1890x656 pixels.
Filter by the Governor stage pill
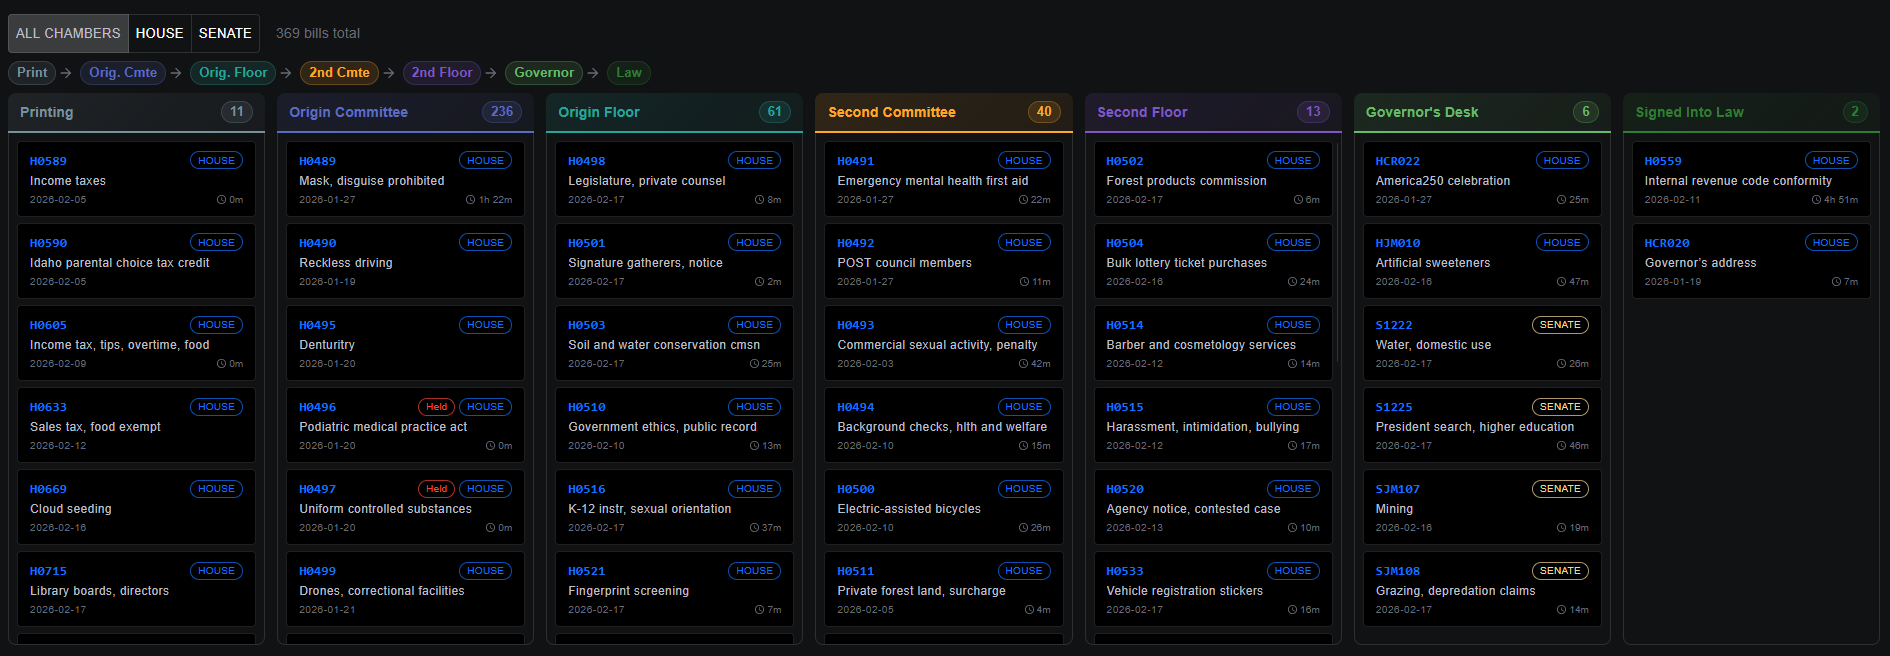[x=544, y=73]
